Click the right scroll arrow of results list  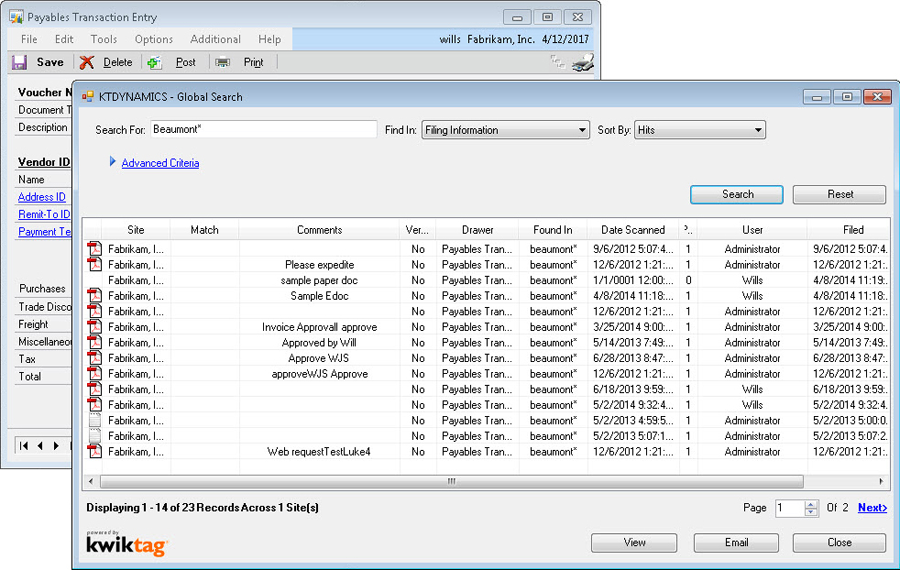tap(881, 481)
